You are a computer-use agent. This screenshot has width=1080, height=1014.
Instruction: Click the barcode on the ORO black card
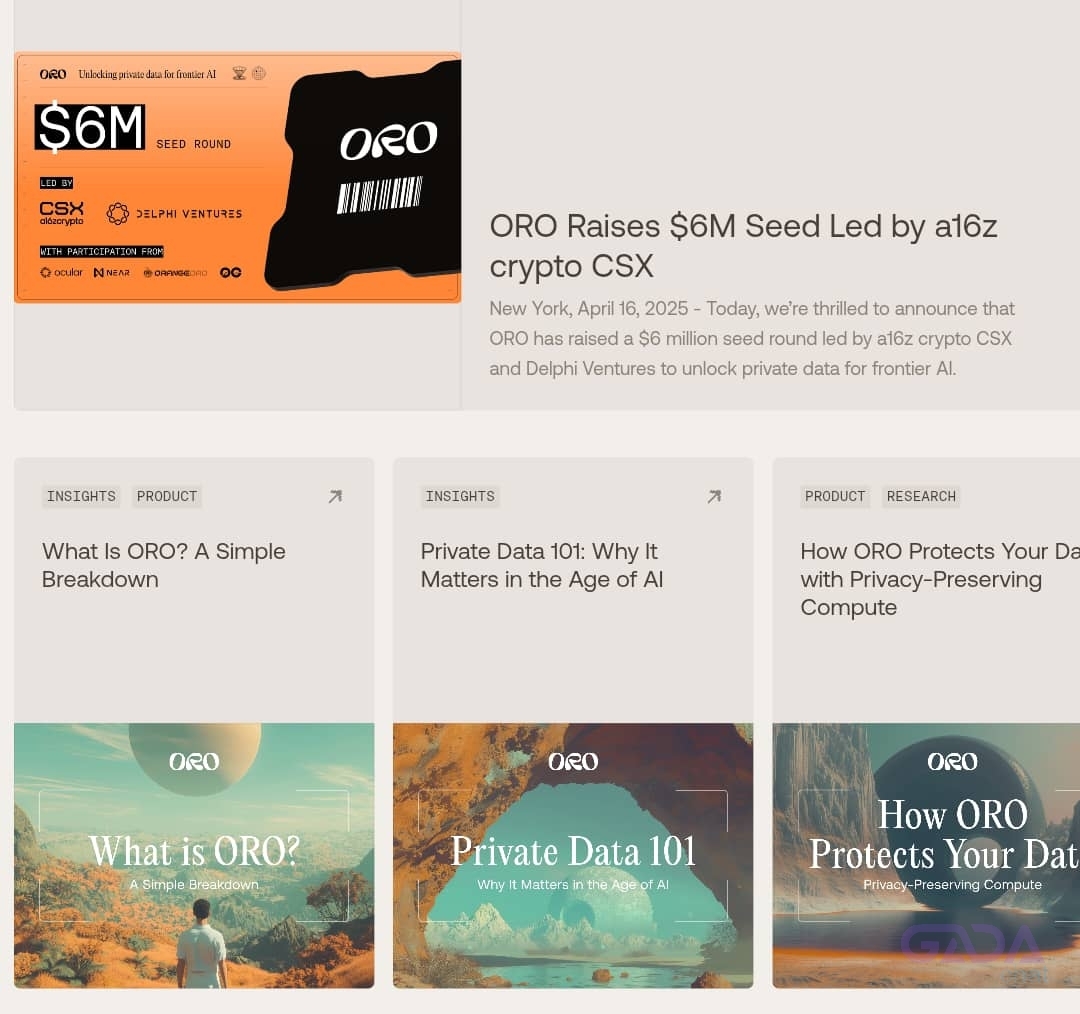(380, 194)
